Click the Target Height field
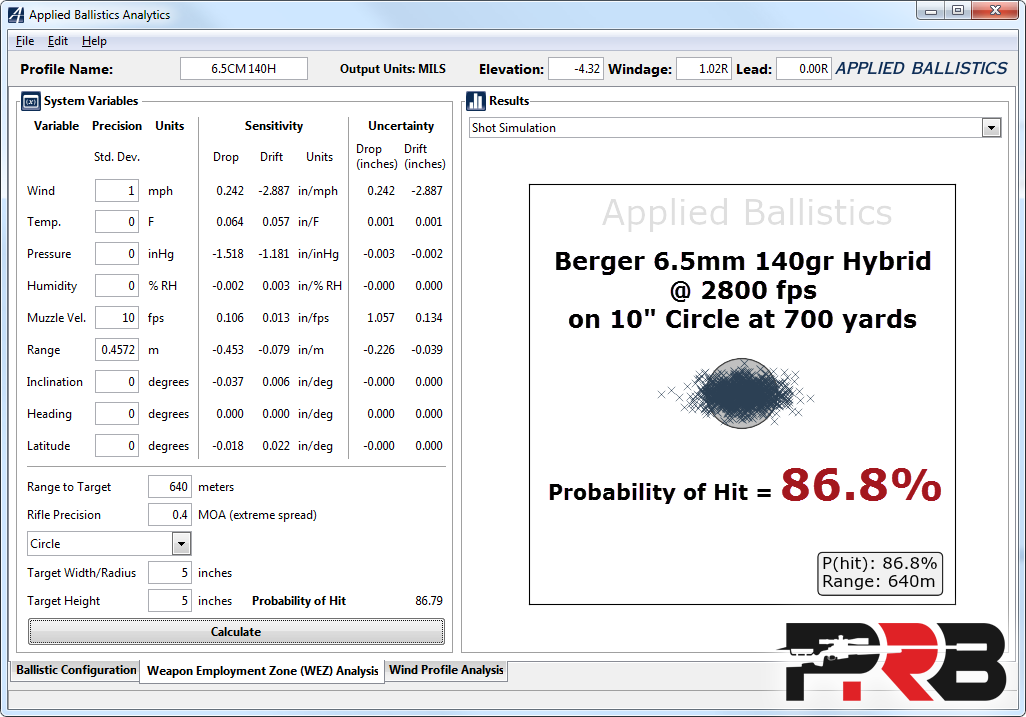 click(169, 601)
